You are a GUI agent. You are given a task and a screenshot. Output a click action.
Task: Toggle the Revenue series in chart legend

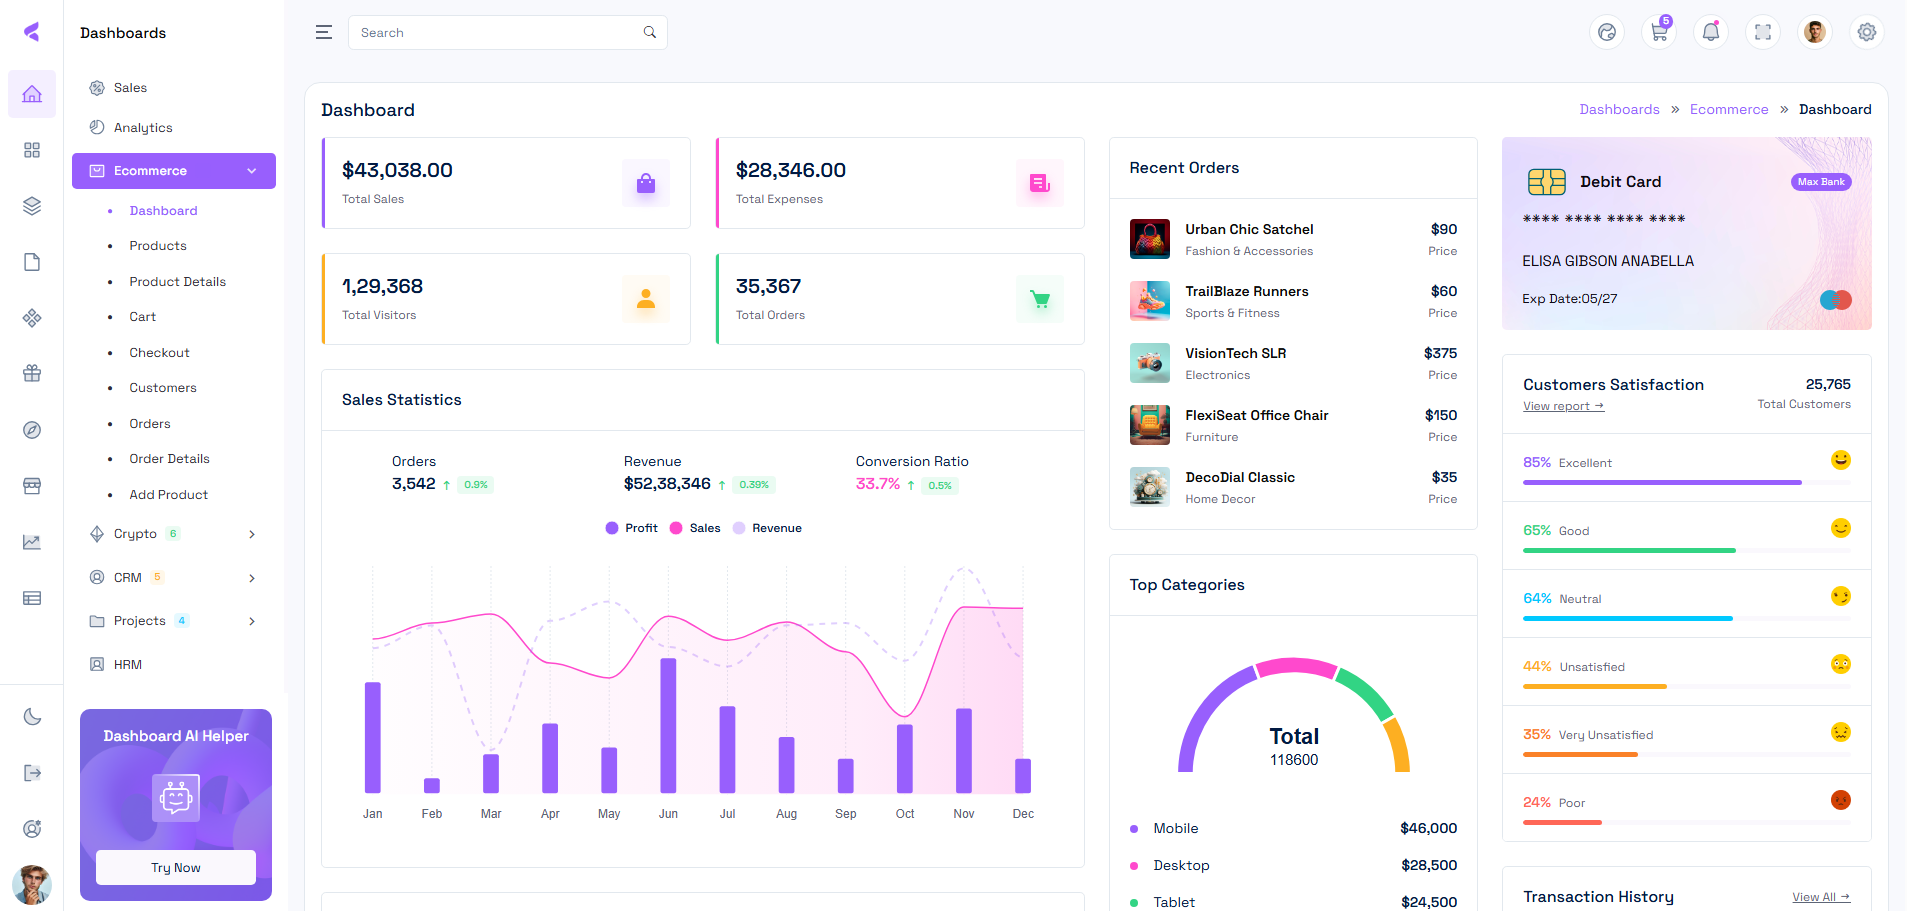pyautogui.click(x=767, y=528)
